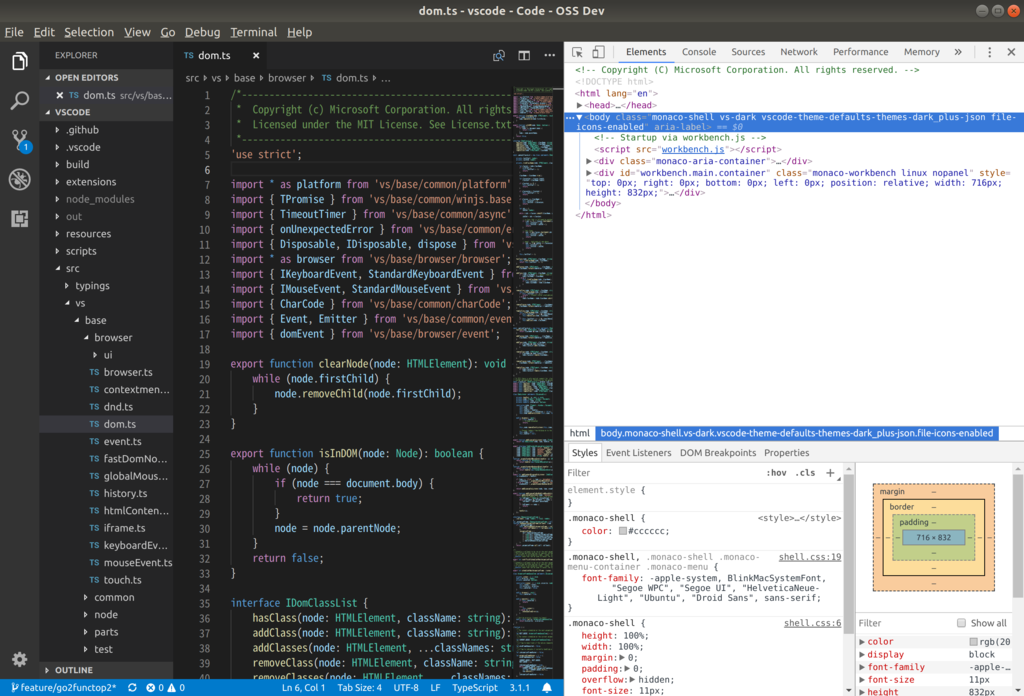Click the sync changes icon in status bar
The image size is (1024, 696).
133,688
